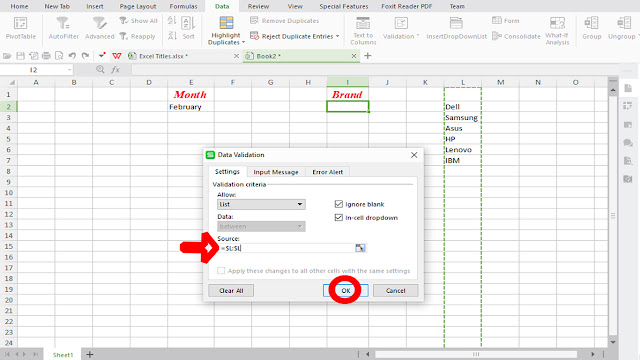Open the Insert ribbon tab
The image size is (640, 360).
[x=95, y=6]
